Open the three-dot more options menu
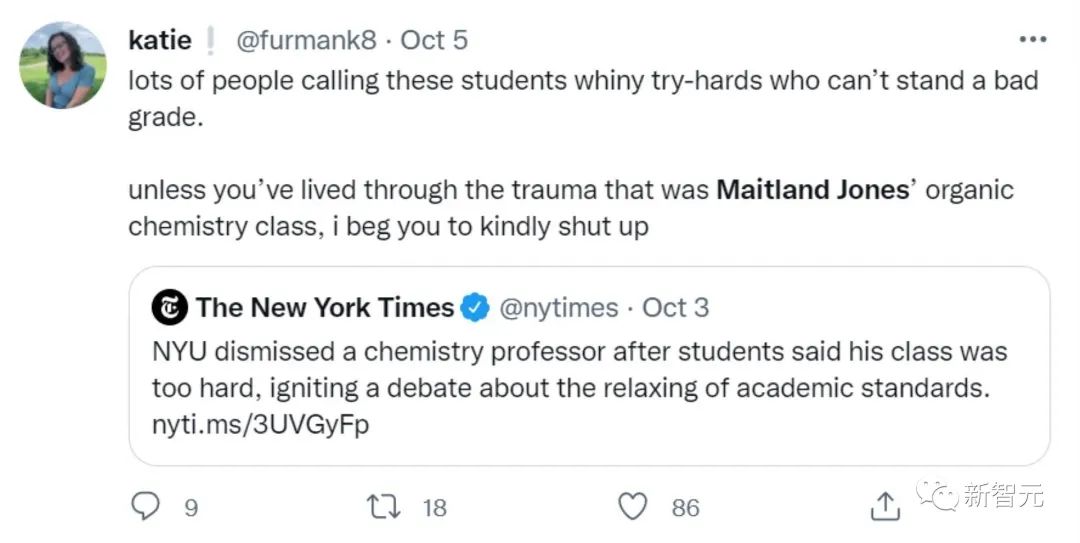This screenshot has width=1080, height=543. coord(1032,40)
